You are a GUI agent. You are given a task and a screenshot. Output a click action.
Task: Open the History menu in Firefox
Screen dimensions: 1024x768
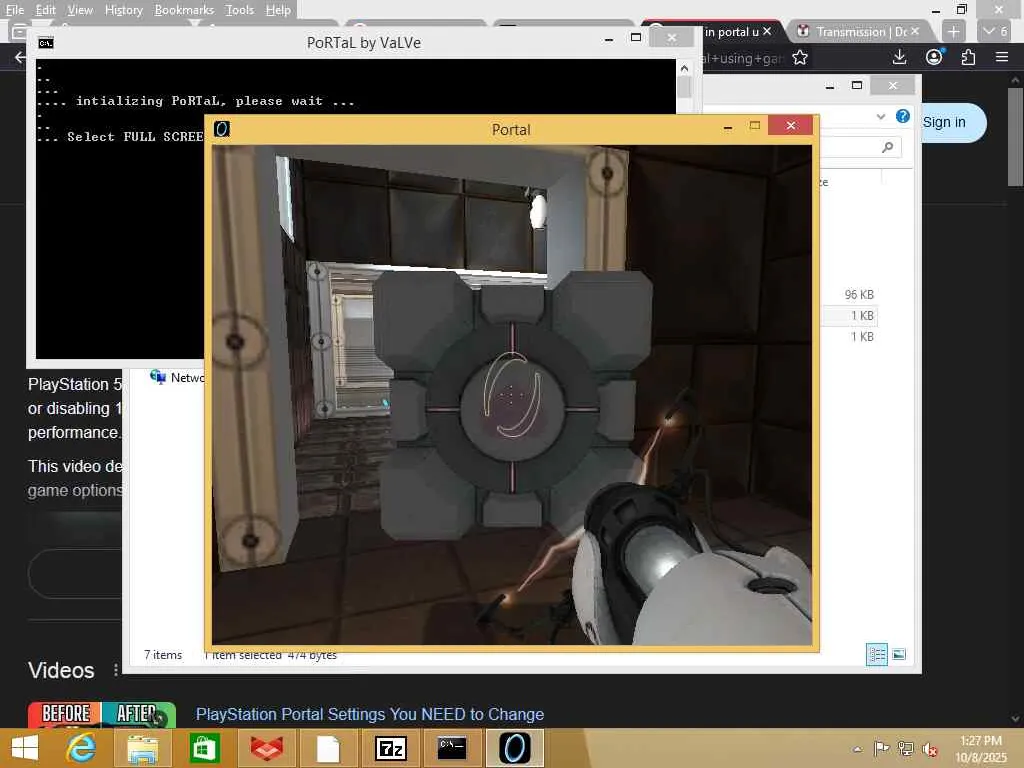tap(123, 10)
